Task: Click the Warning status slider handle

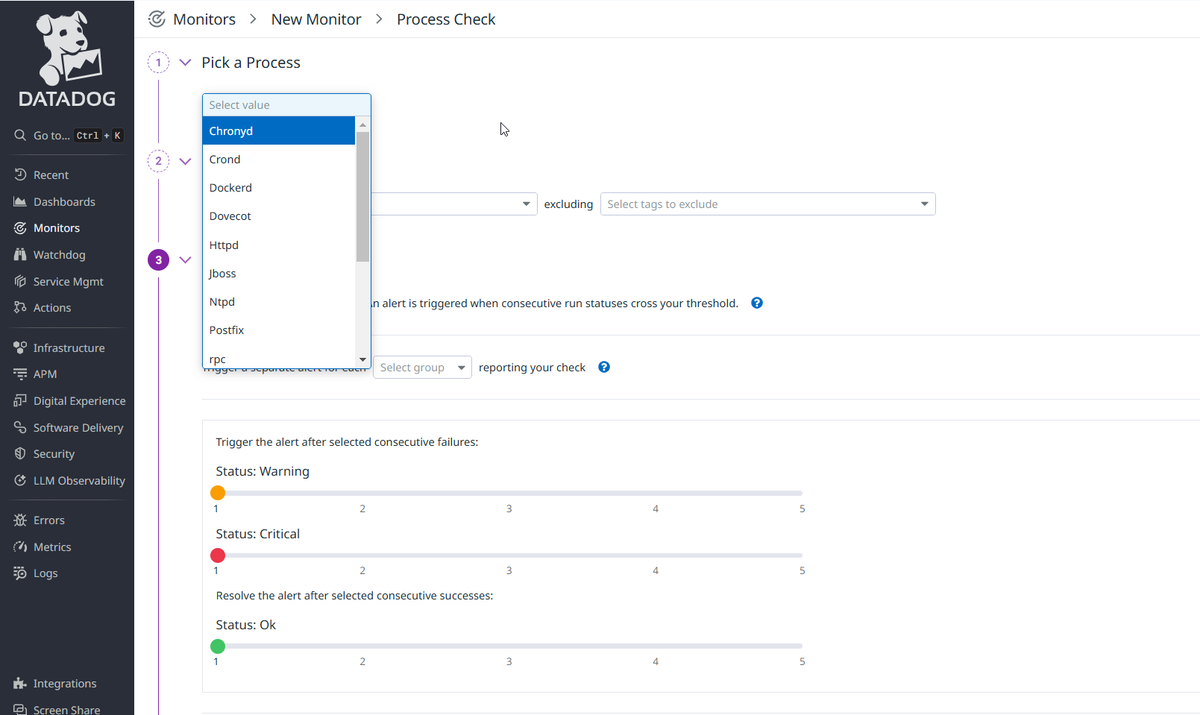Action: point(218,493)
